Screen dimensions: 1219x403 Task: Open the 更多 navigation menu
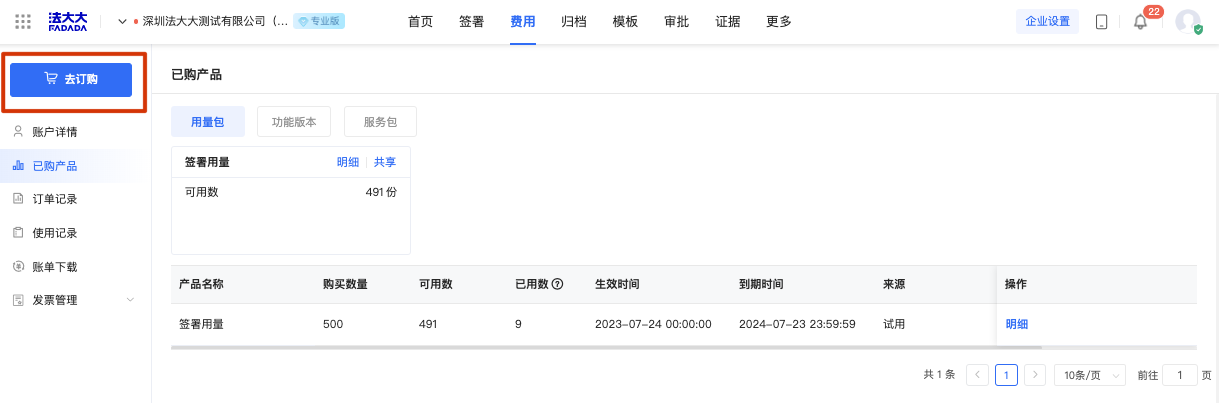pyautogui.click(x=779, y=21)
